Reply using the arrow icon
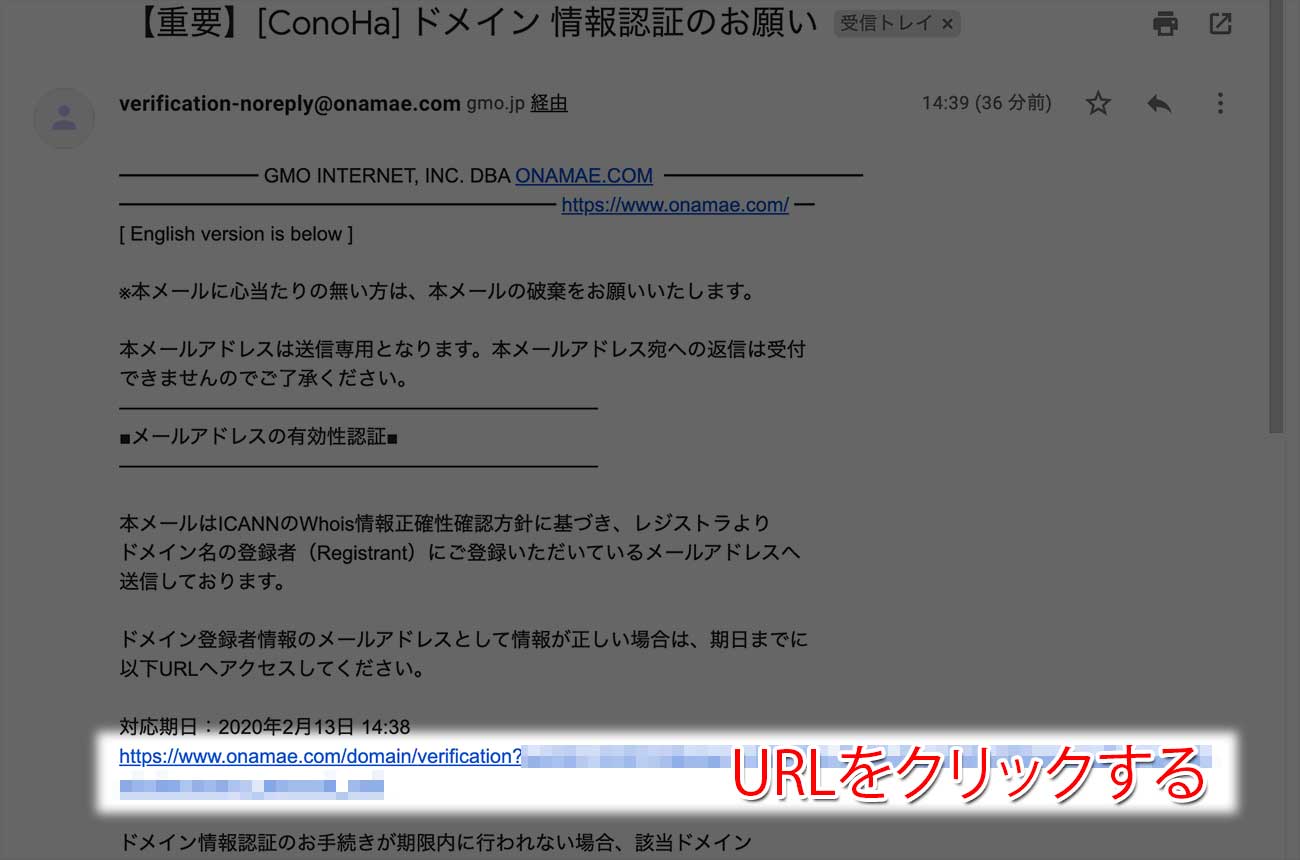This screenshot has height=860, width=1300. point(1159,103)
